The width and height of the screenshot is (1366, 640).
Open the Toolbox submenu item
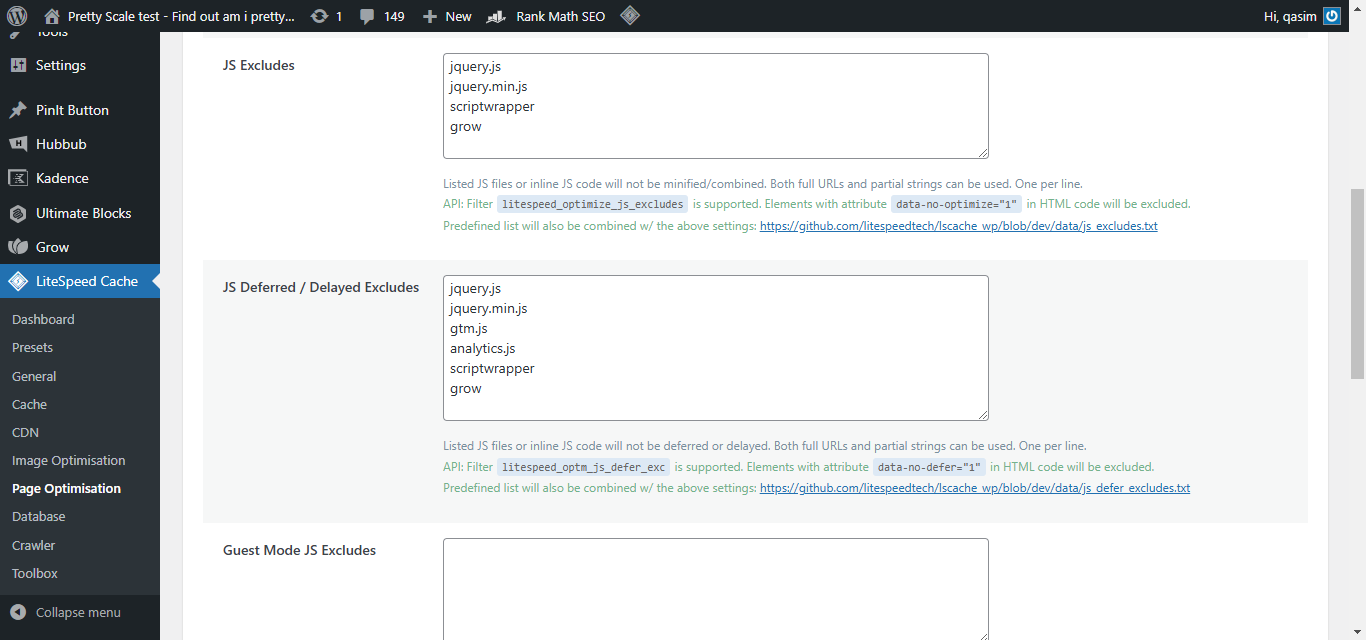pyautogui.click(x=35, y=573)
